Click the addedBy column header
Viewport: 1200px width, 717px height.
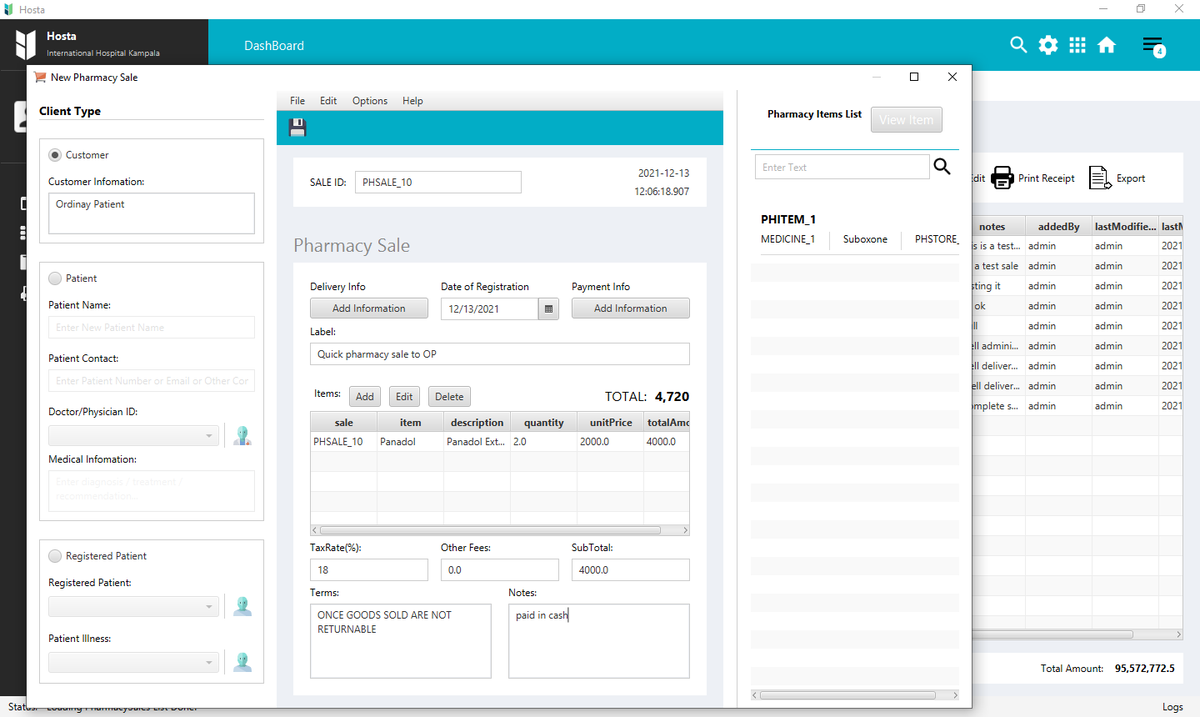1058,227
